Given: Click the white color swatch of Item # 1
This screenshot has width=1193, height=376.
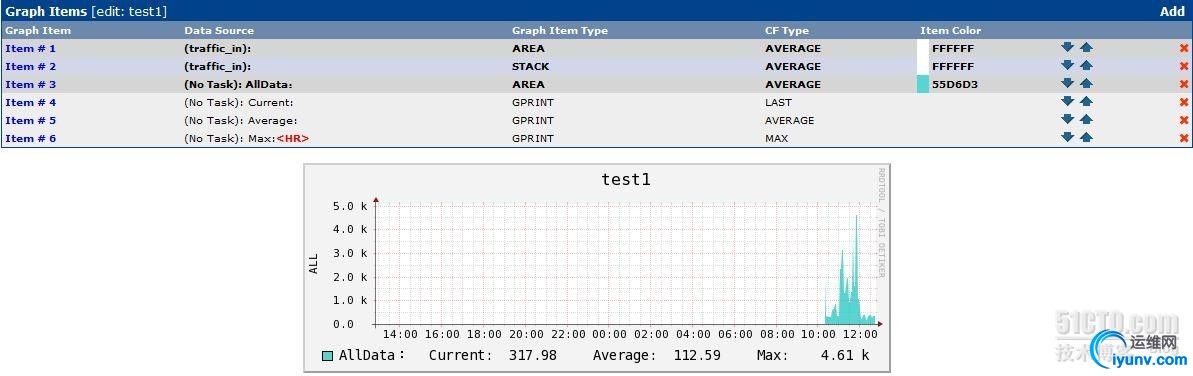Looking at the screenshot, I should pos(923,49).
